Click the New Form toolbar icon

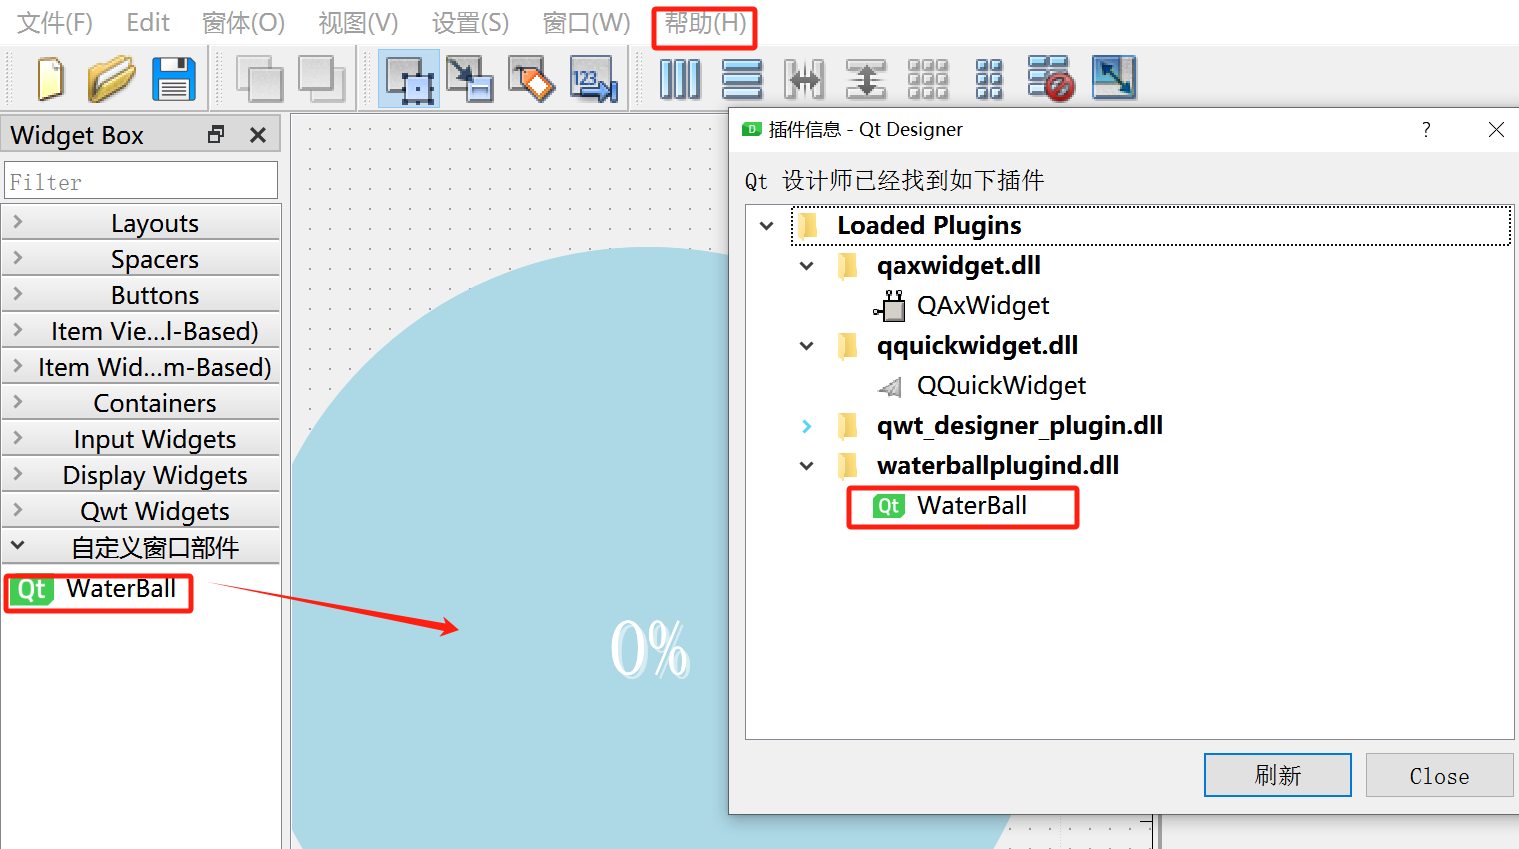point(50,79)
